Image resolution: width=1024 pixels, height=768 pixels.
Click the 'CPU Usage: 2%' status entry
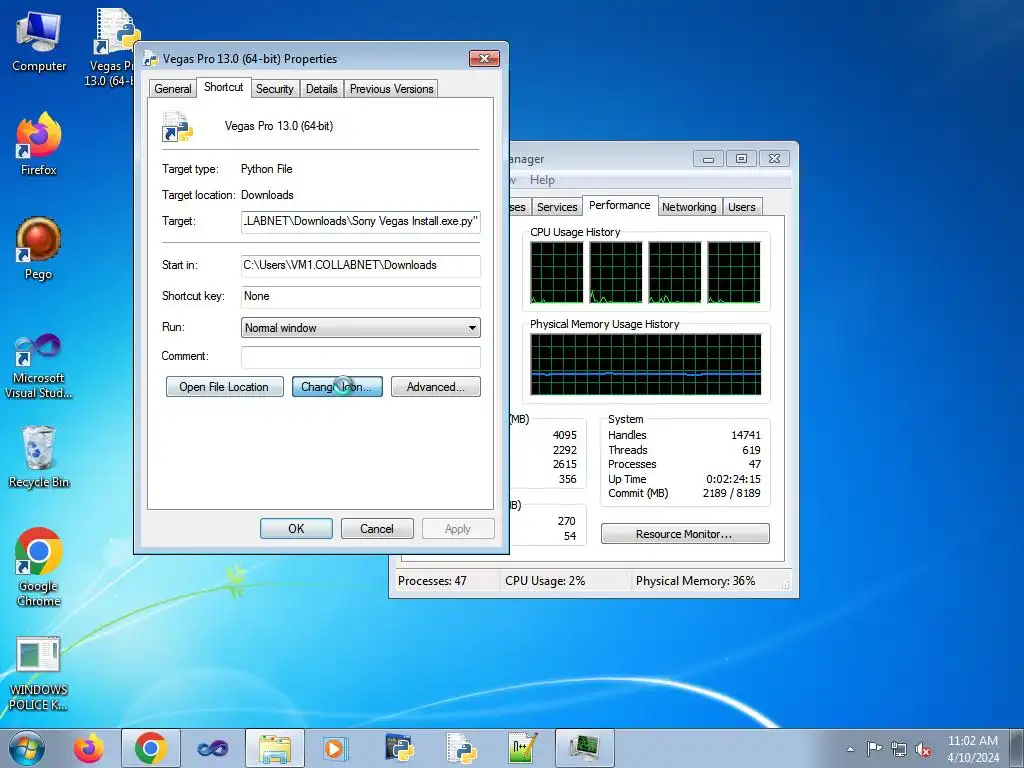[x=545, y=581]
